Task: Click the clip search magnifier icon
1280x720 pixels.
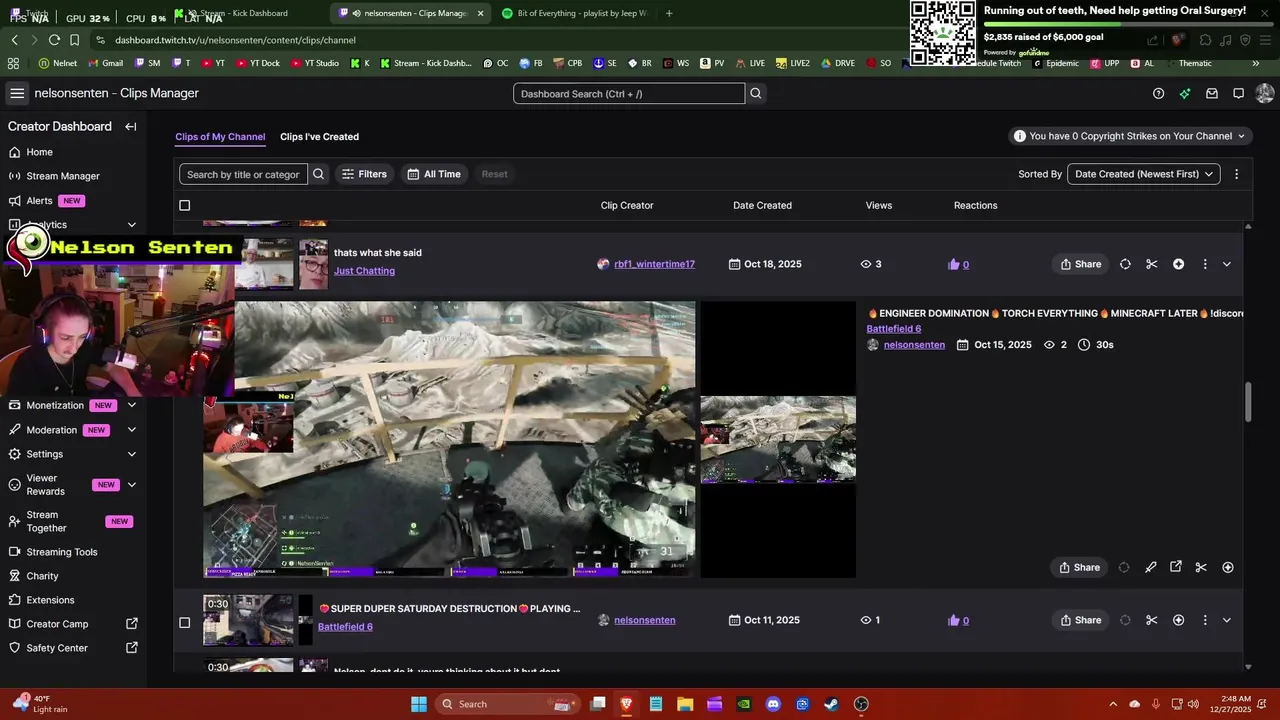Action: pos(318,174)
